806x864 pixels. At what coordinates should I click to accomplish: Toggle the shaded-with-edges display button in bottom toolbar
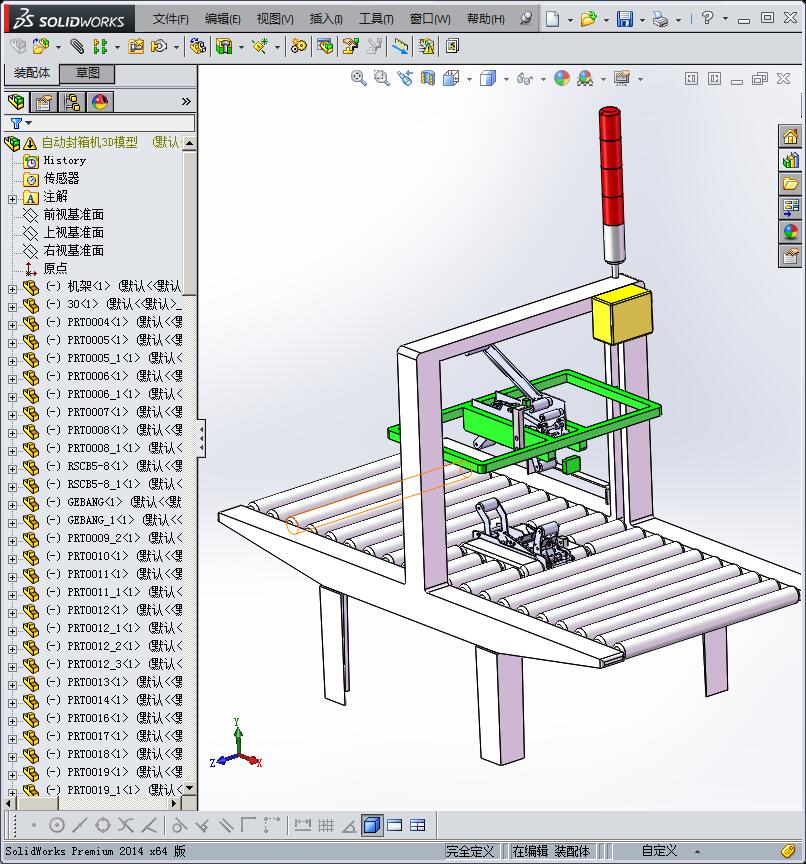click(x=372, y=825)
